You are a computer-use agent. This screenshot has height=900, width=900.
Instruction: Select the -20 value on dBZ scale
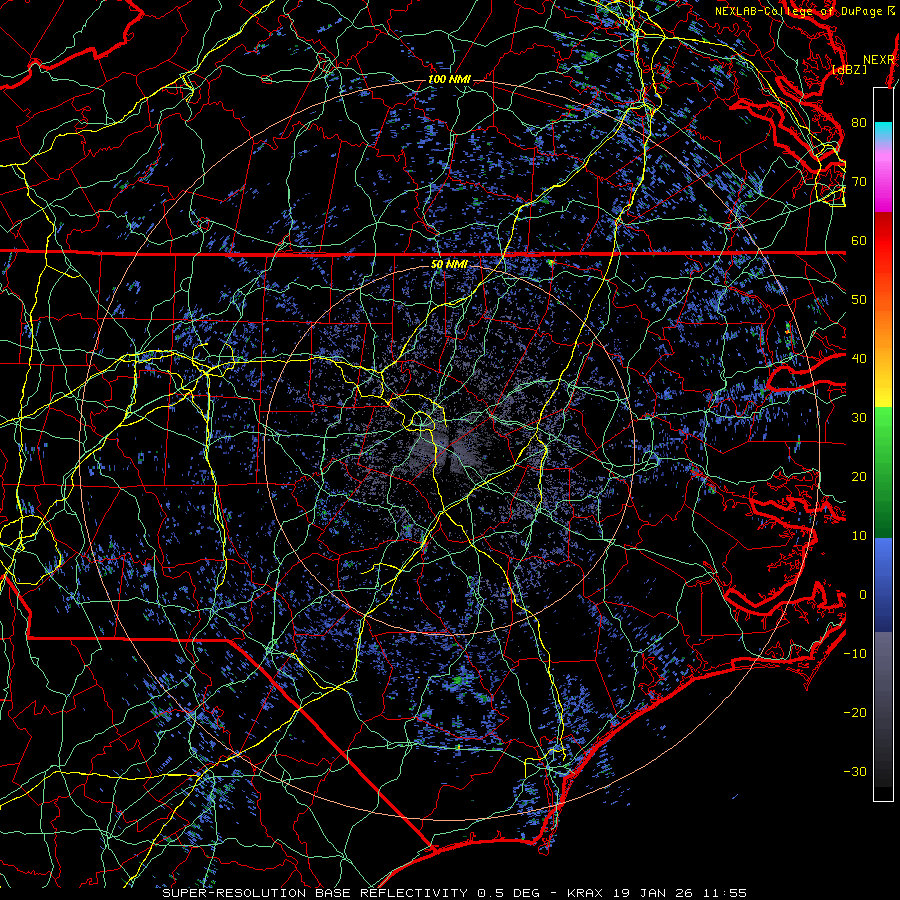[x=855, y=713]
